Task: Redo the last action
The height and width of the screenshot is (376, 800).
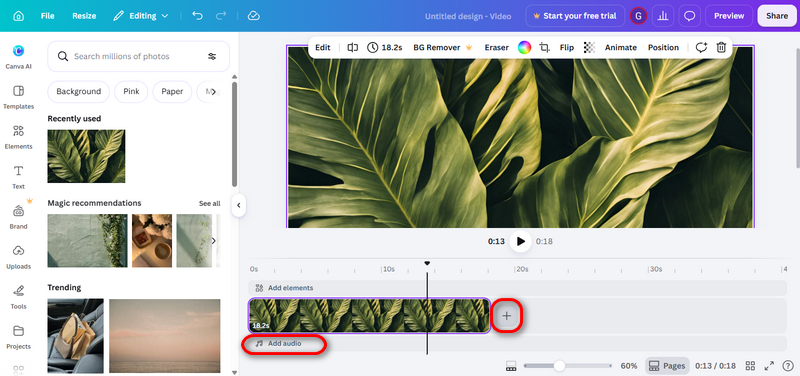Action: click(221, 16)
